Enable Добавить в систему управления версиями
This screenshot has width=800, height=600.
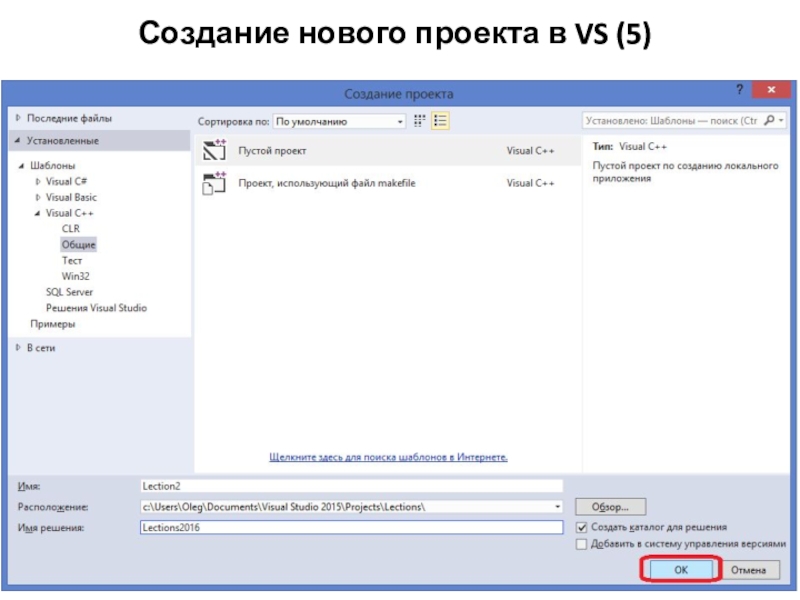coord(581,544)
